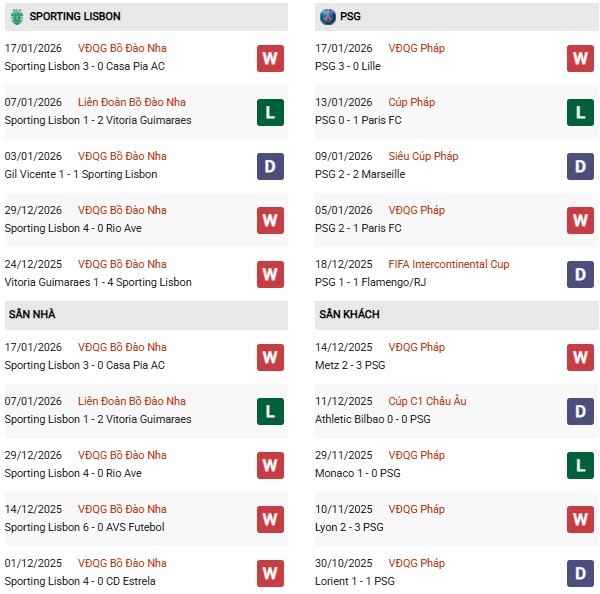Click the D badge for Lorient 1-1 PSG
Viewport: 600px width, 594px height.
[x=581, y=573]
